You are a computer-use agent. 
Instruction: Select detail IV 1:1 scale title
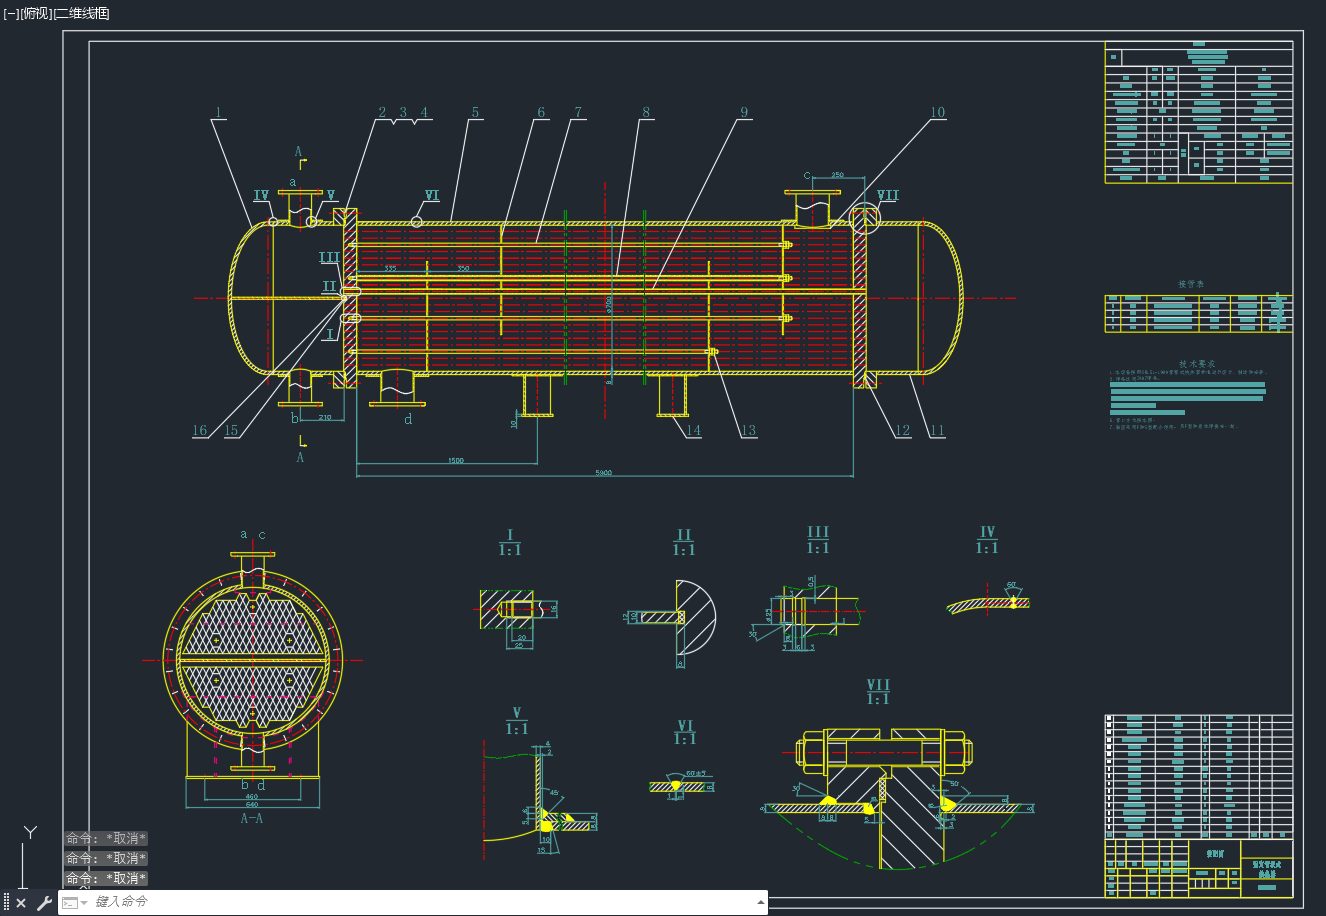tap(987, 541)
